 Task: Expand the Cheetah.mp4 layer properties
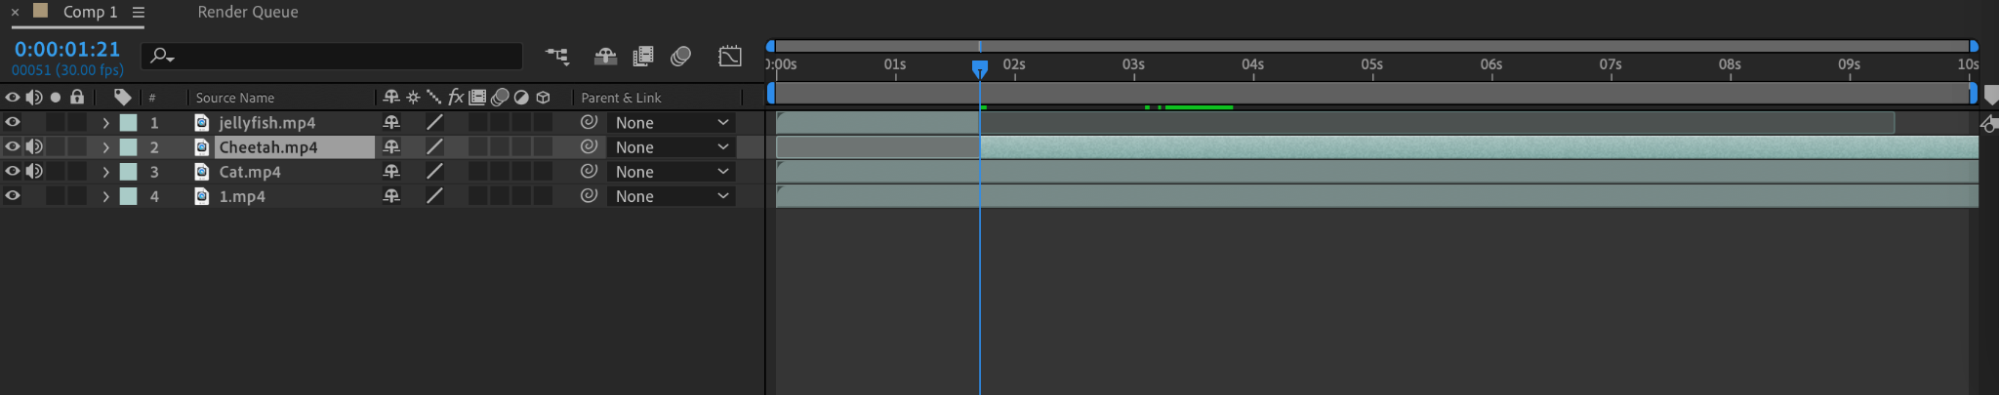[105, 147]
